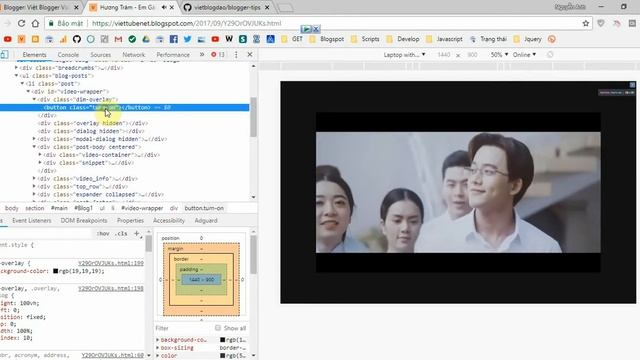This screenshot has height=360, width=640.
Task: Open the Javascript bookmarks folder
Action: 444,39
